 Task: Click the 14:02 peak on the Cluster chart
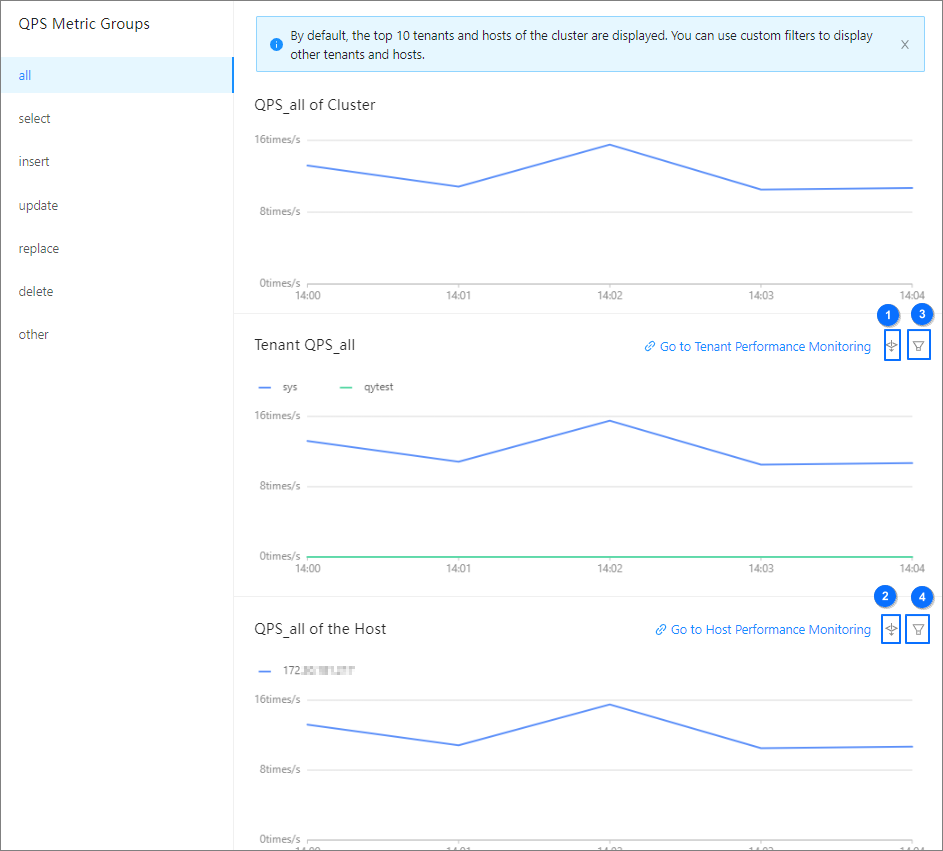pyautogui.click(x=610, y=145)
